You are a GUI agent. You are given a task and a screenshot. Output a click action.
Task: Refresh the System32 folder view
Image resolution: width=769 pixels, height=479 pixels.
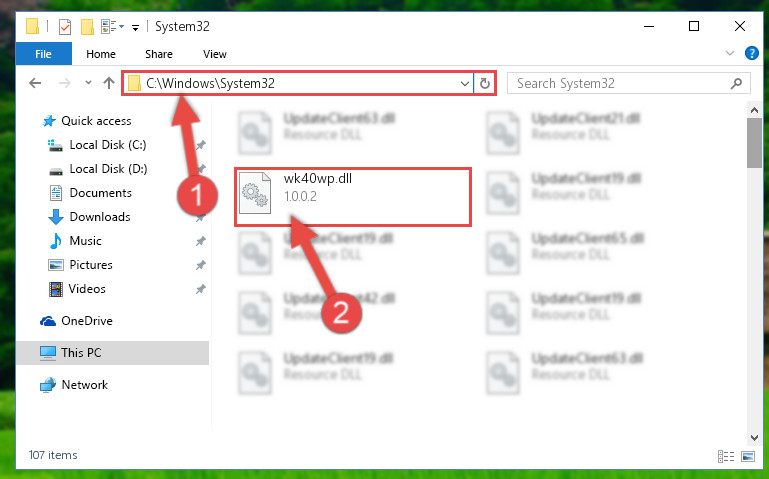coord(485,83)
